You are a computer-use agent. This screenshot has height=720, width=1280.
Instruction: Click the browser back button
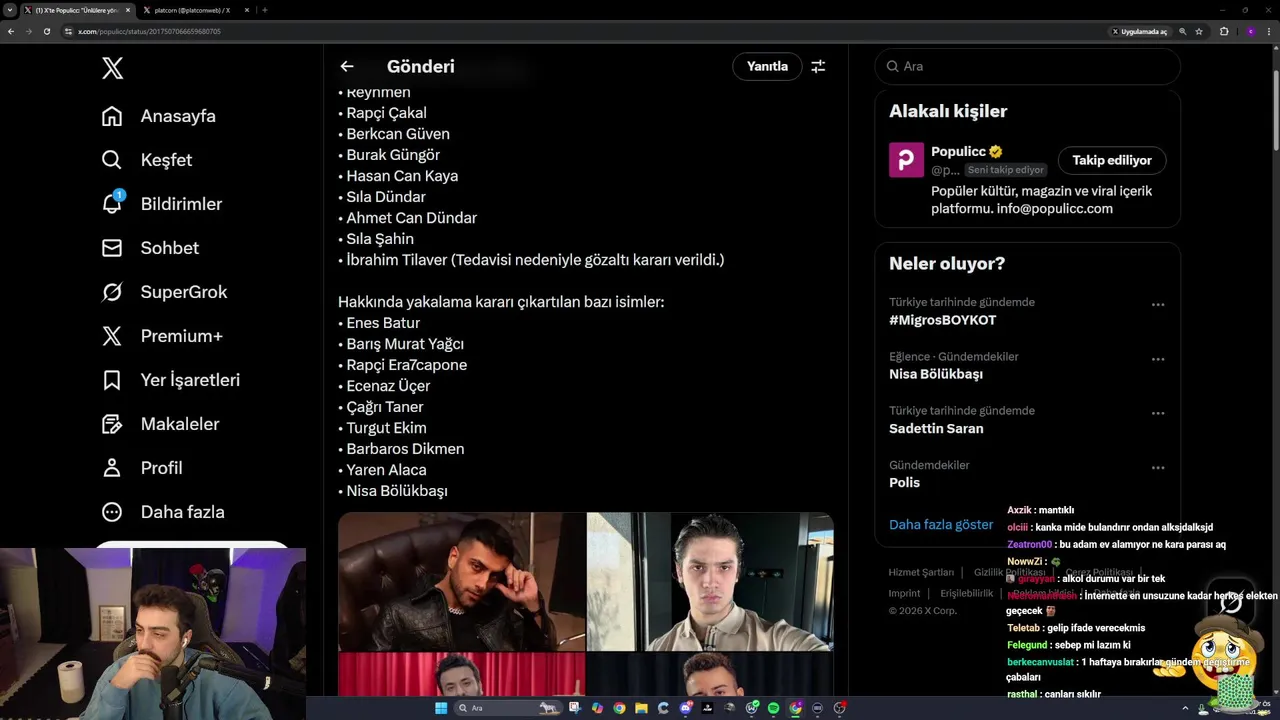tap(11, 31)
